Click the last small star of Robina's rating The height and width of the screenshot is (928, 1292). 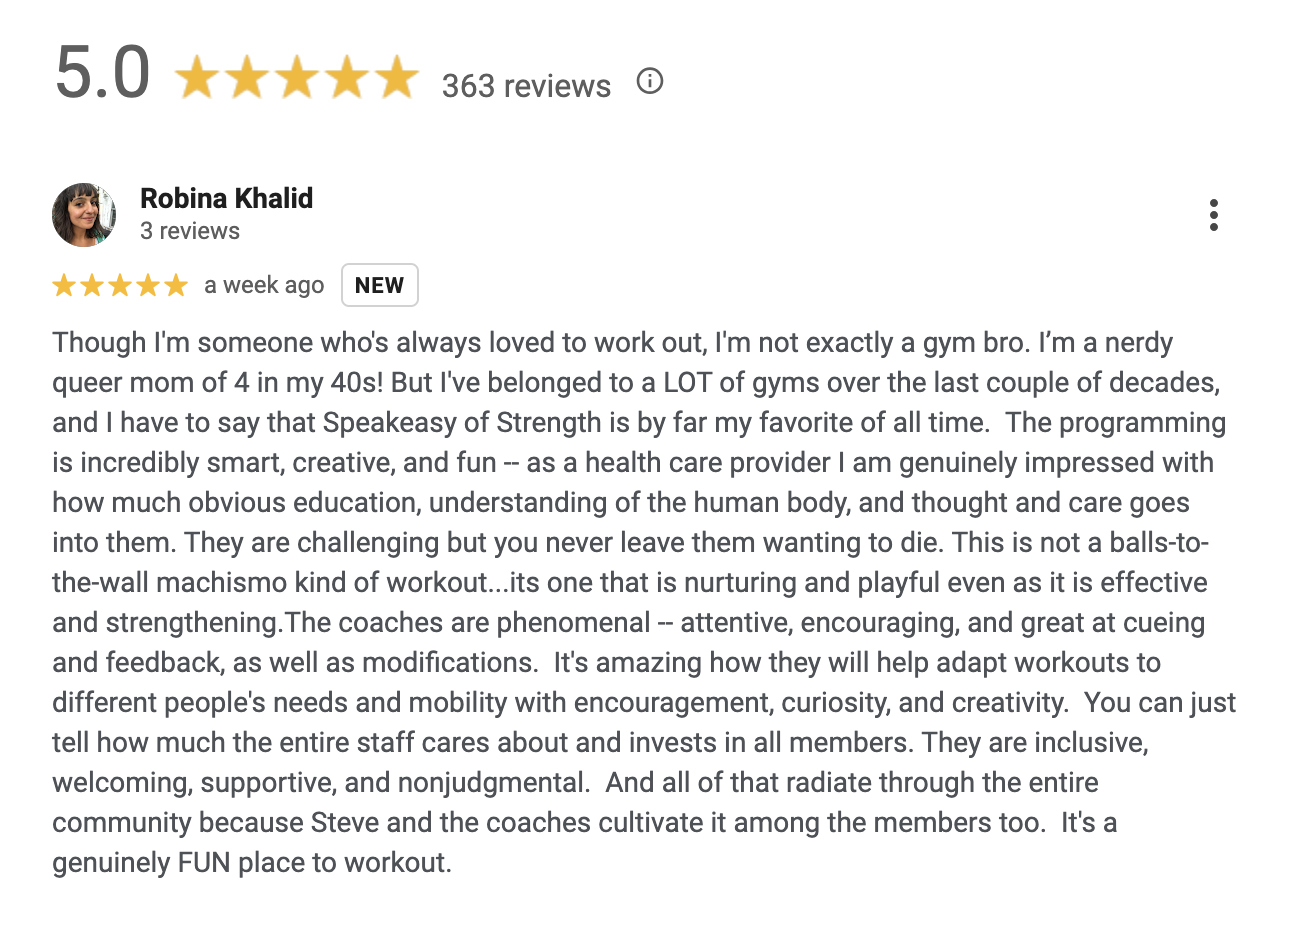(x=176, y=286)
